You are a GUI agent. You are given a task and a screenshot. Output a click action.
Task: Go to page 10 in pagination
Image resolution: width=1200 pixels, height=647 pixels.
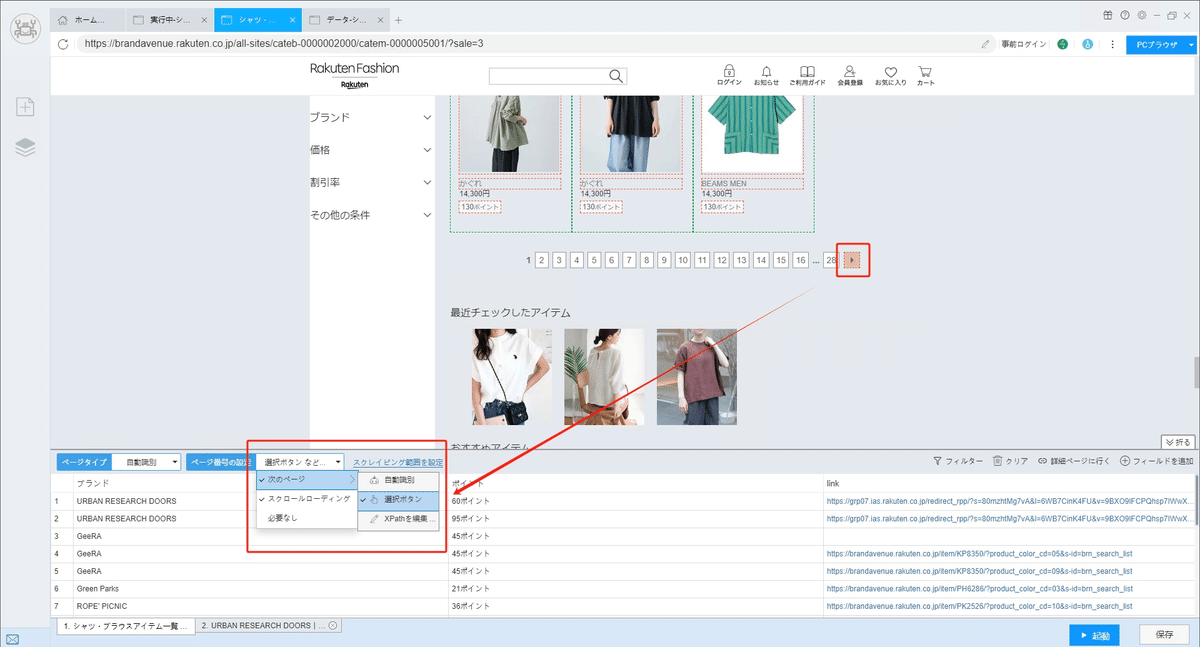click(x=682, y=260)
